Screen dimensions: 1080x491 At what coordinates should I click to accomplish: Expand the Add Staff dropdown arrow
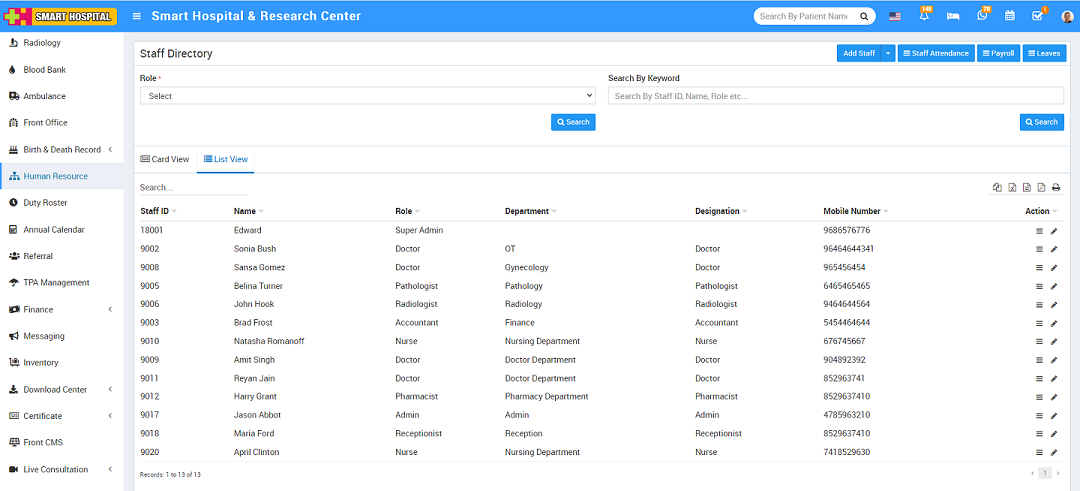click(888, 53)
